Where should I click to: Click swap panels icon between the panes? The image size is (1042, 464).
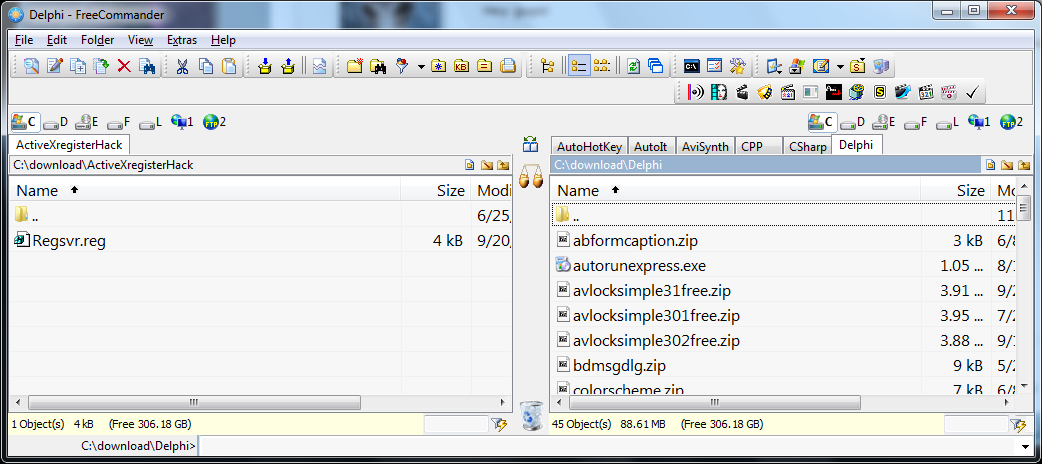530,144
